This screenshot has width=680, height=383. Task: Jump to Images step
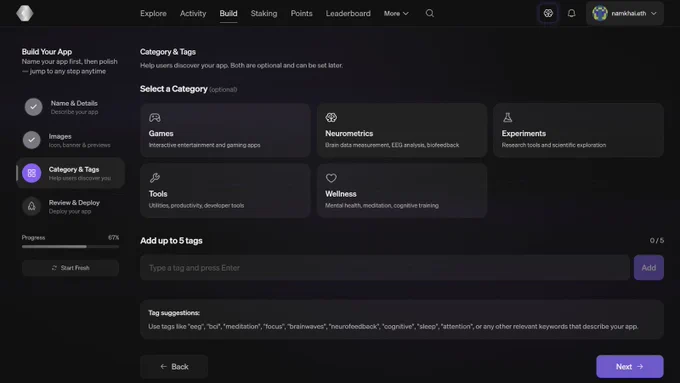[70, 140]
